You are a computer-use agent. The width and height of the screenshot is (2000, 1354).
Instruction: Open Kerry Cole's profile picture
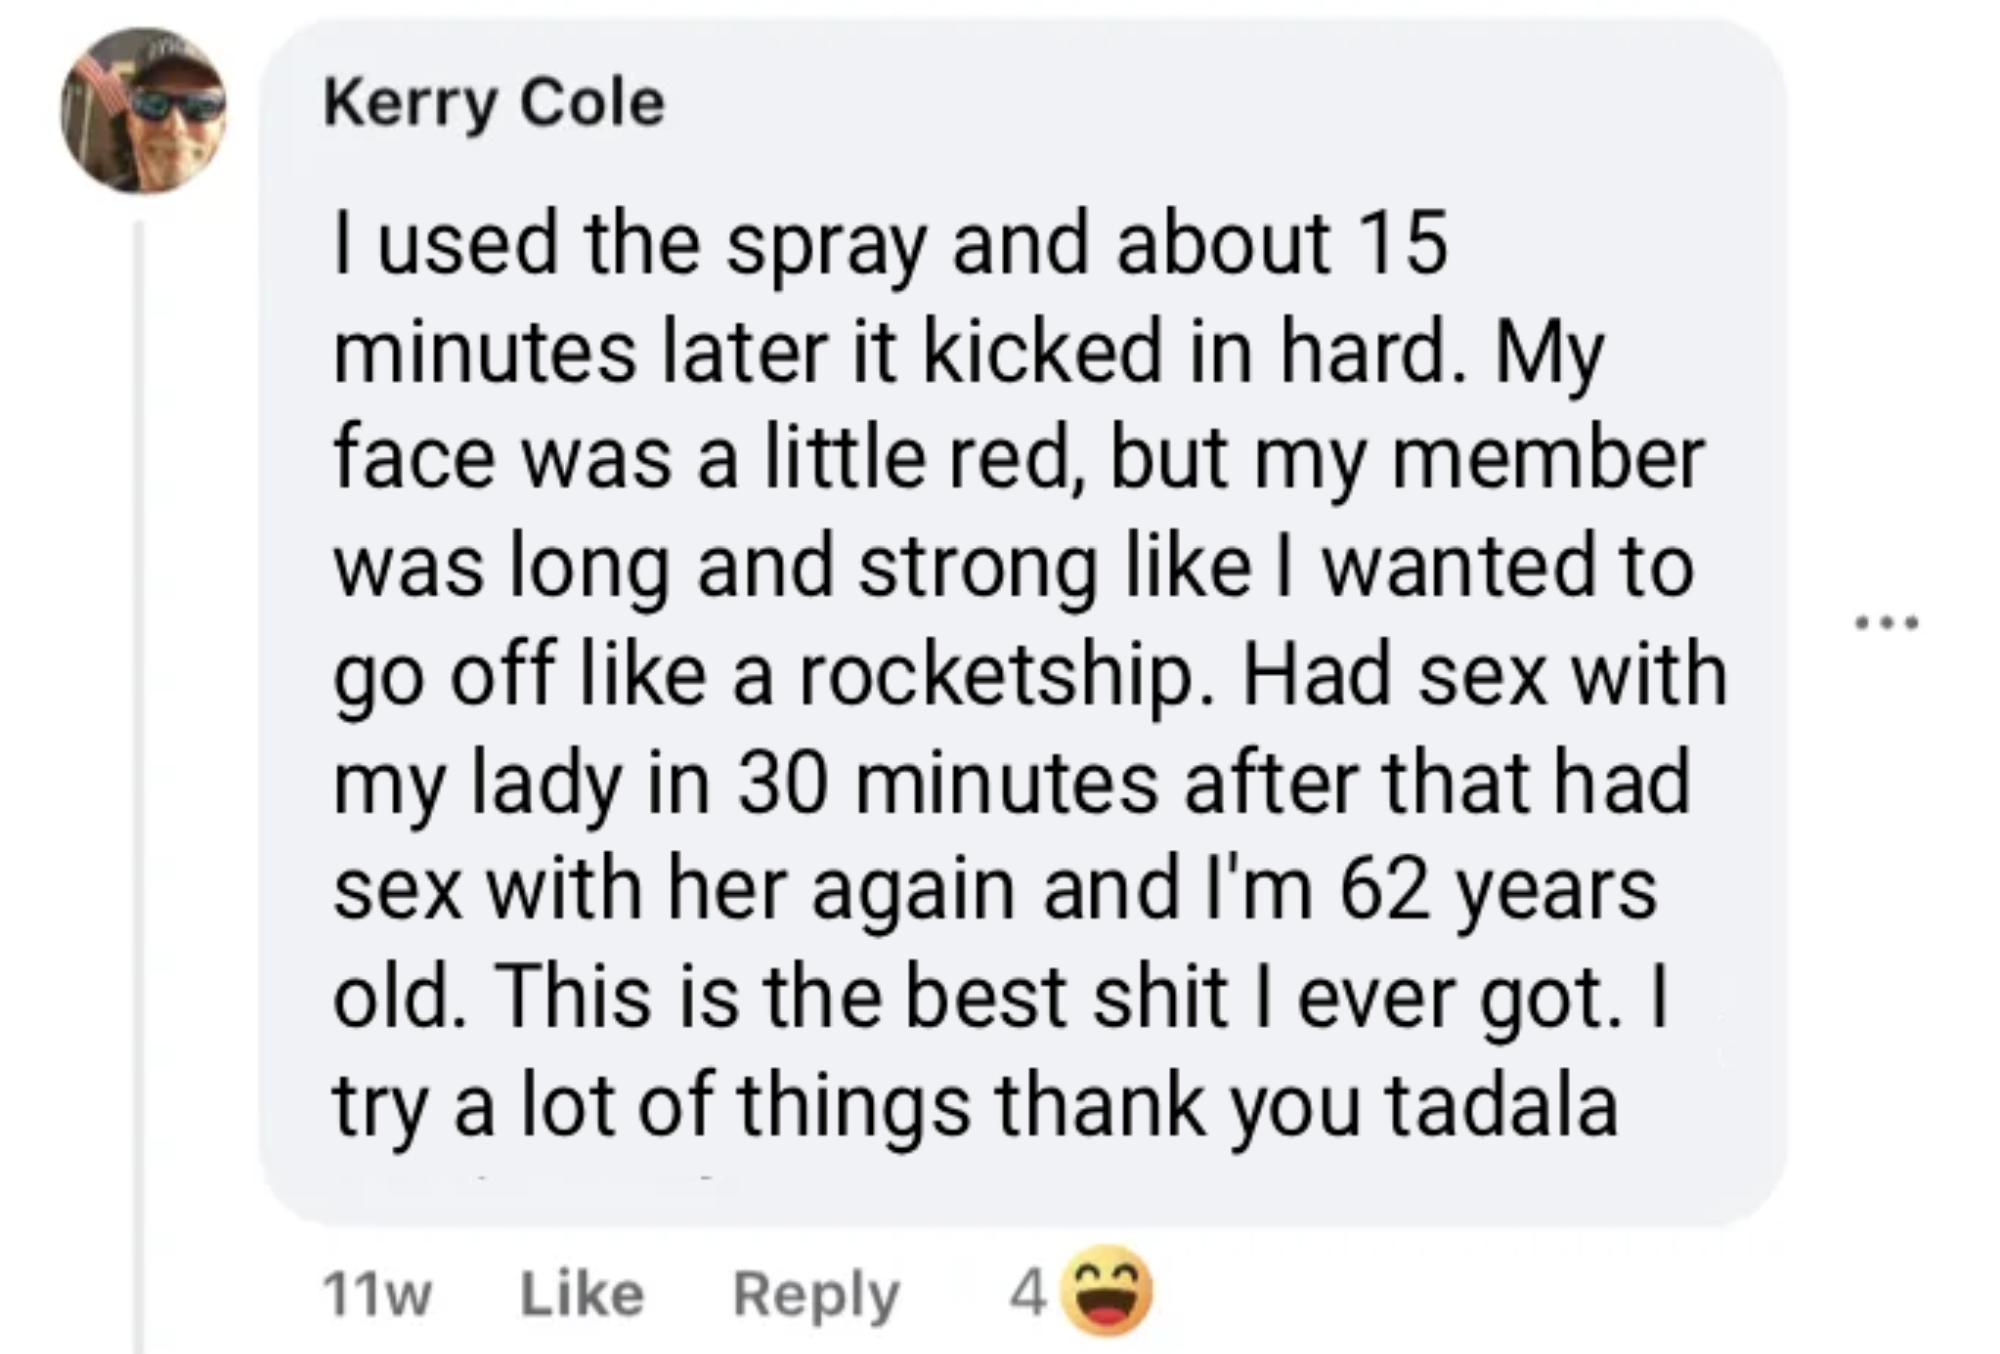click(144, 111)
